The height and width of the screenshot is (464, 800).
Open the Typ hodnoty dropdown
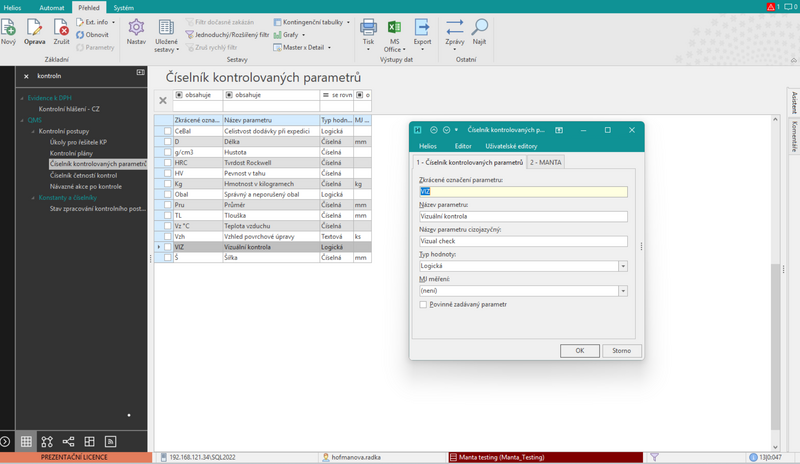tap(623, 266)
